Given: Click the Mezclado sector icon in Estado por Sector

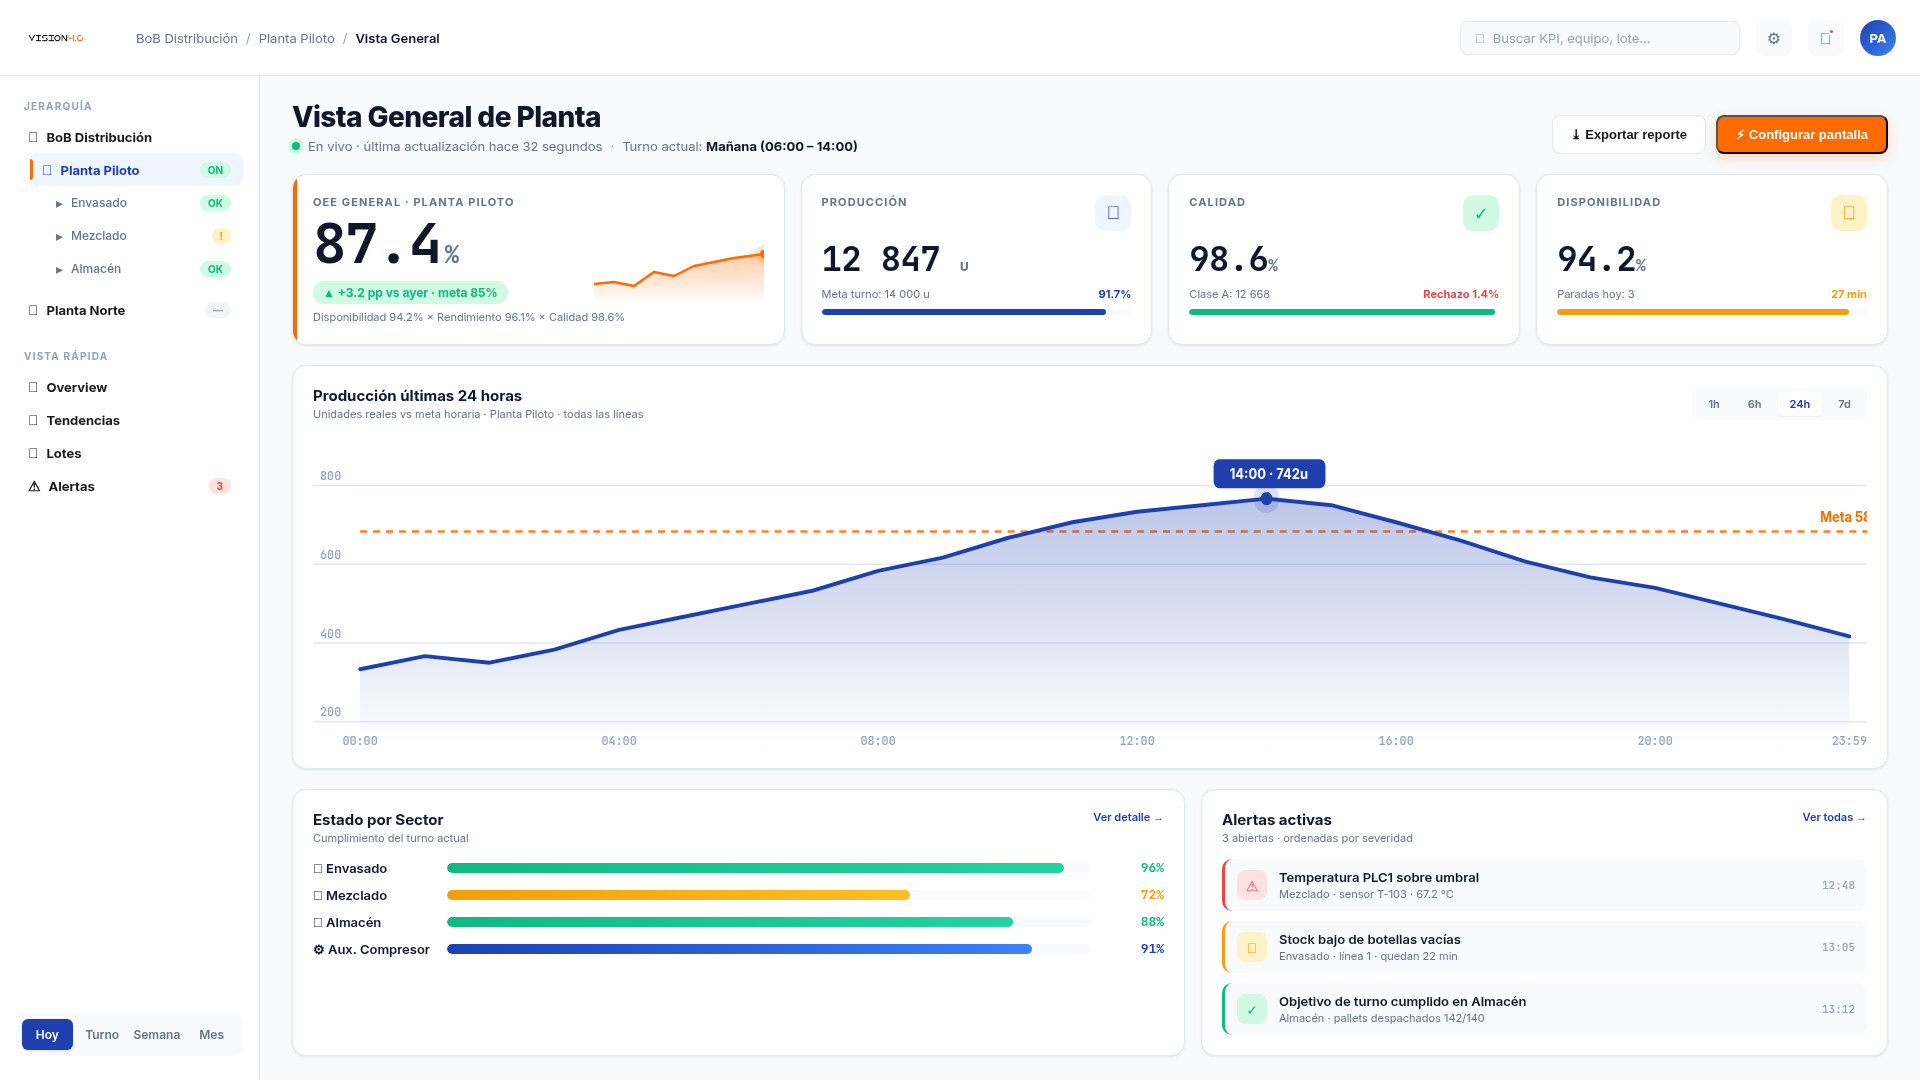Looking at the screenshot, I should point(318,896).
